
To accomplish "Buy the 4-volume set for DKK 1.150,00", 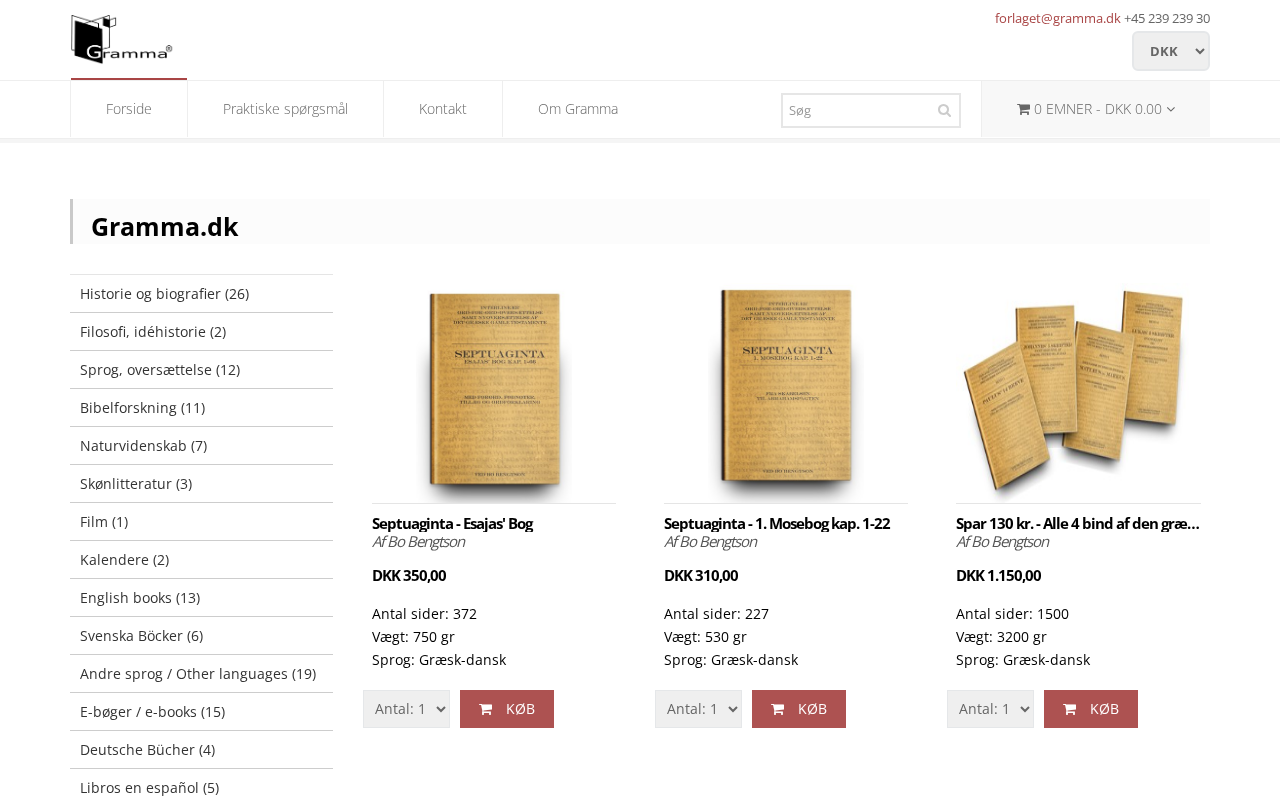I will click(1091, 709).
